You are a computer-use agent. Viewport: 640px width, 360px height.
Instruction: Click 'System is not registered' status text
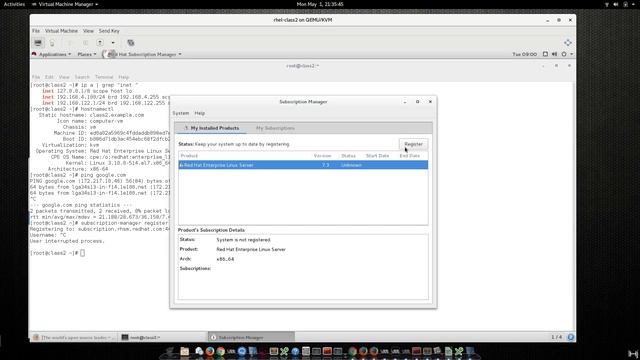coord(243,240)
